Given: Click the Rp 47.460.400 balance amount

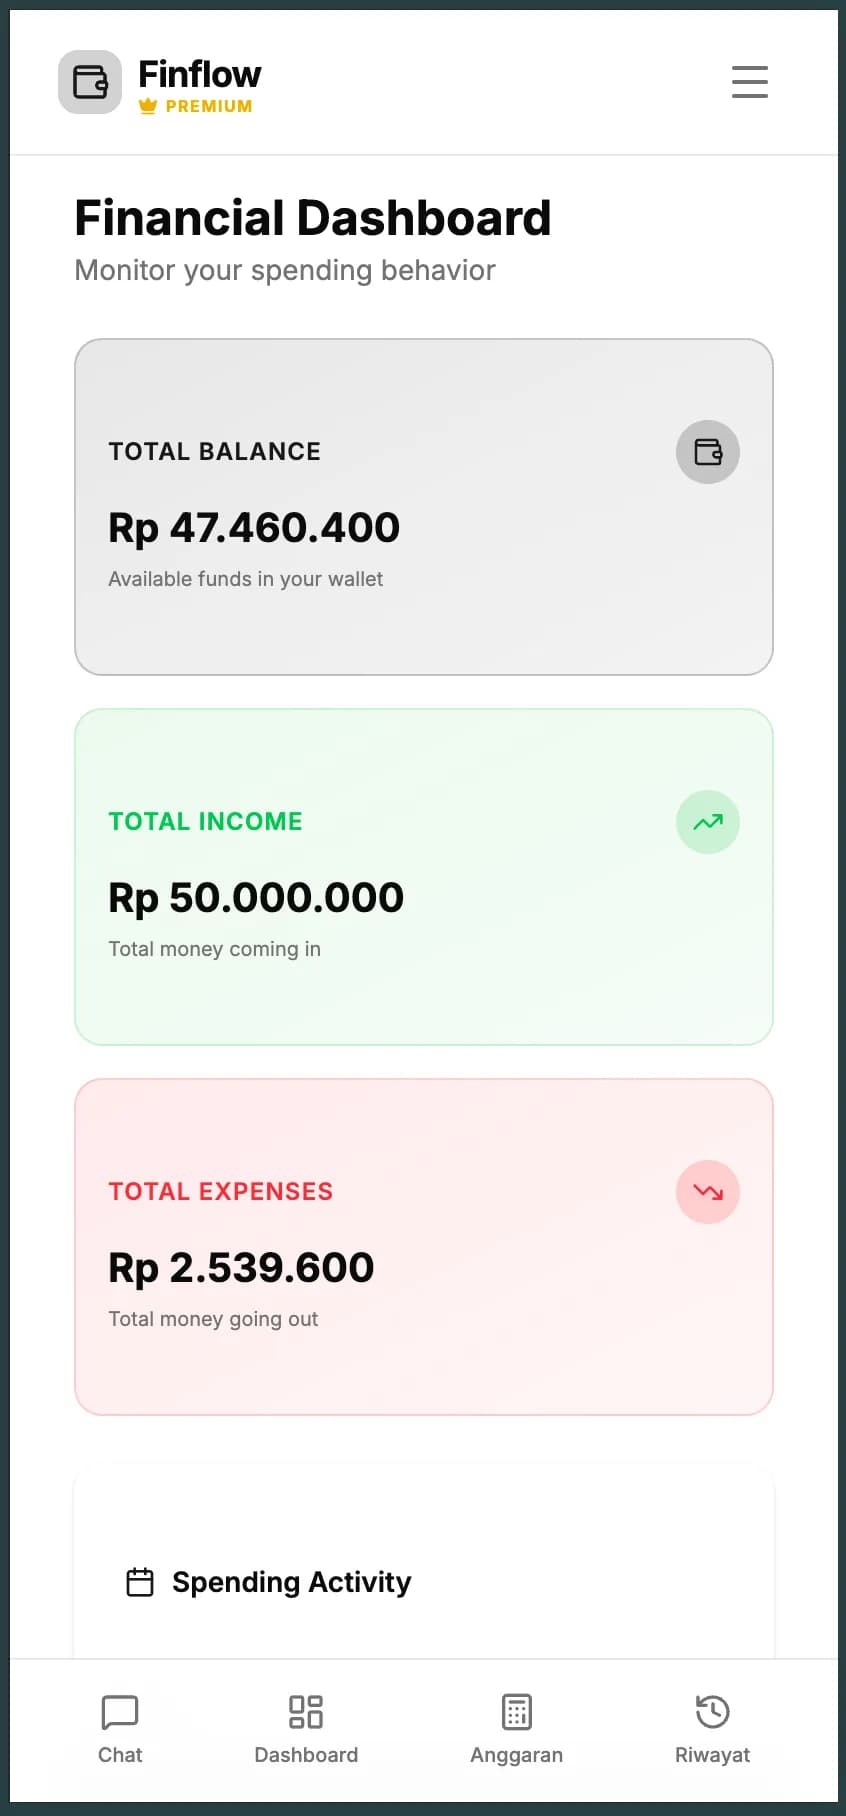Looking at the screenshot, I should 254,528.
